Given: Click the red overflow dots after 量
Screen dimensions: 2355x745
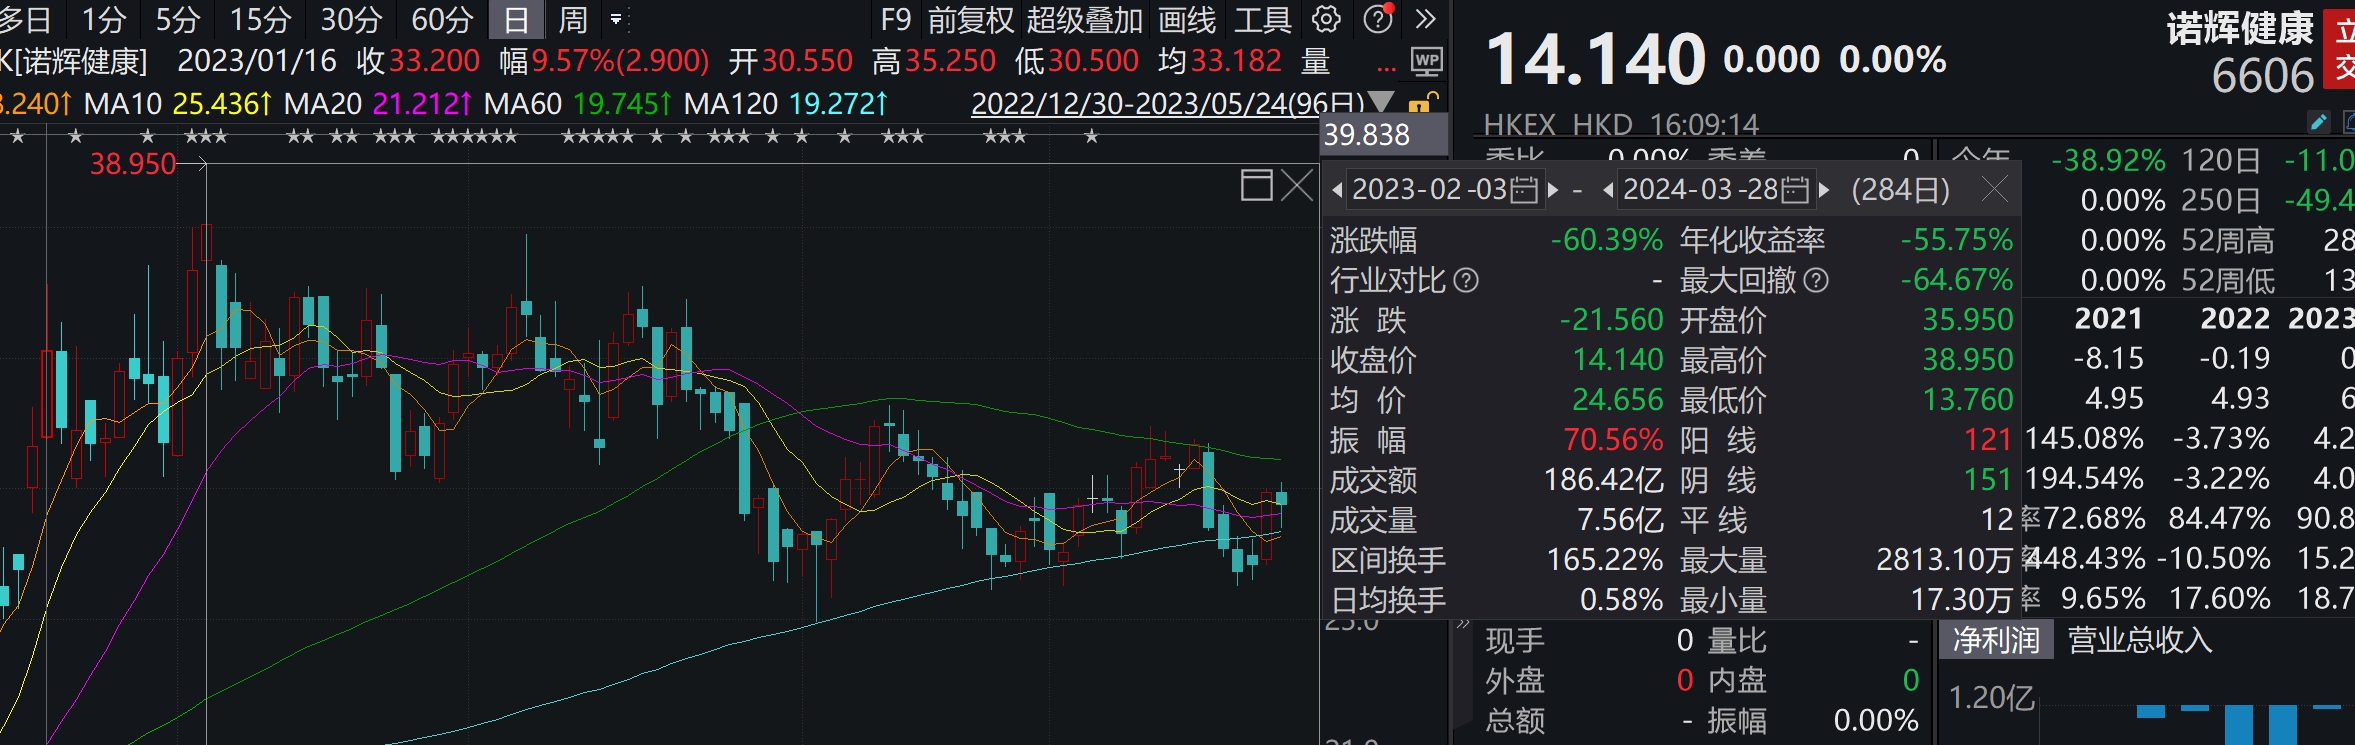Looking at the screenshot, I should point(1386,68).
